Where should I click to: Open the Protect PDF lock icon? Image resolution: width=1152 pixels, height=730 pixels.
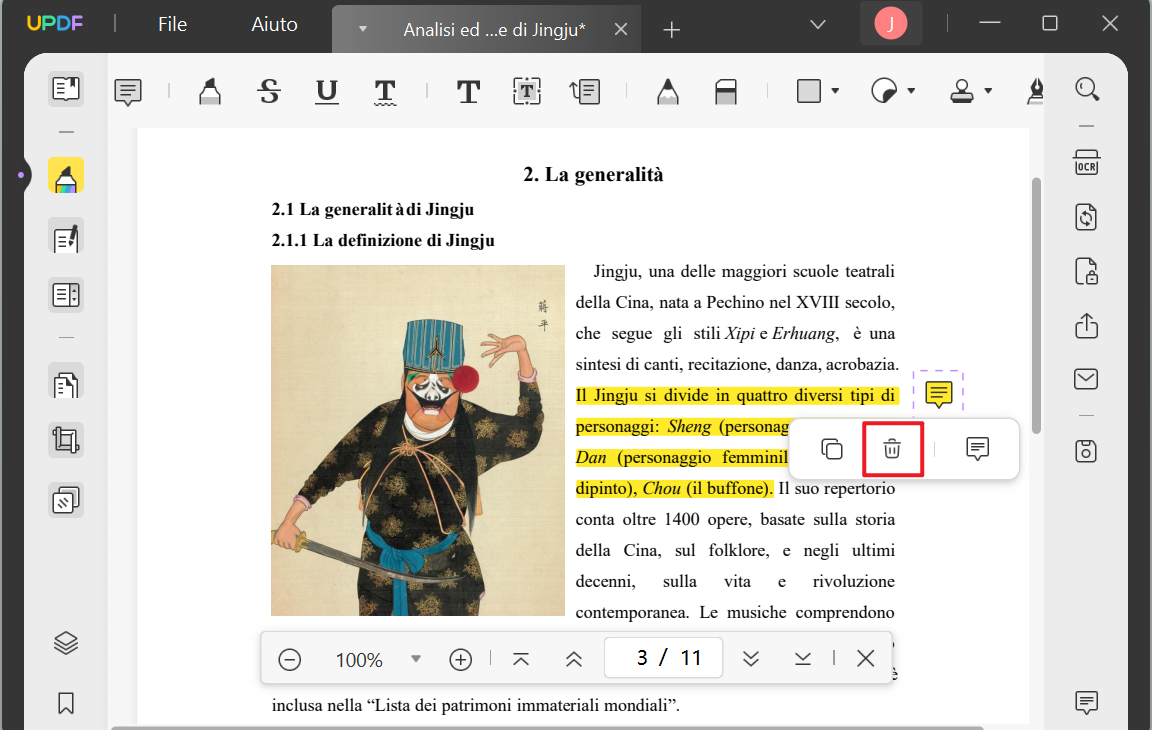pos(1087,271)
